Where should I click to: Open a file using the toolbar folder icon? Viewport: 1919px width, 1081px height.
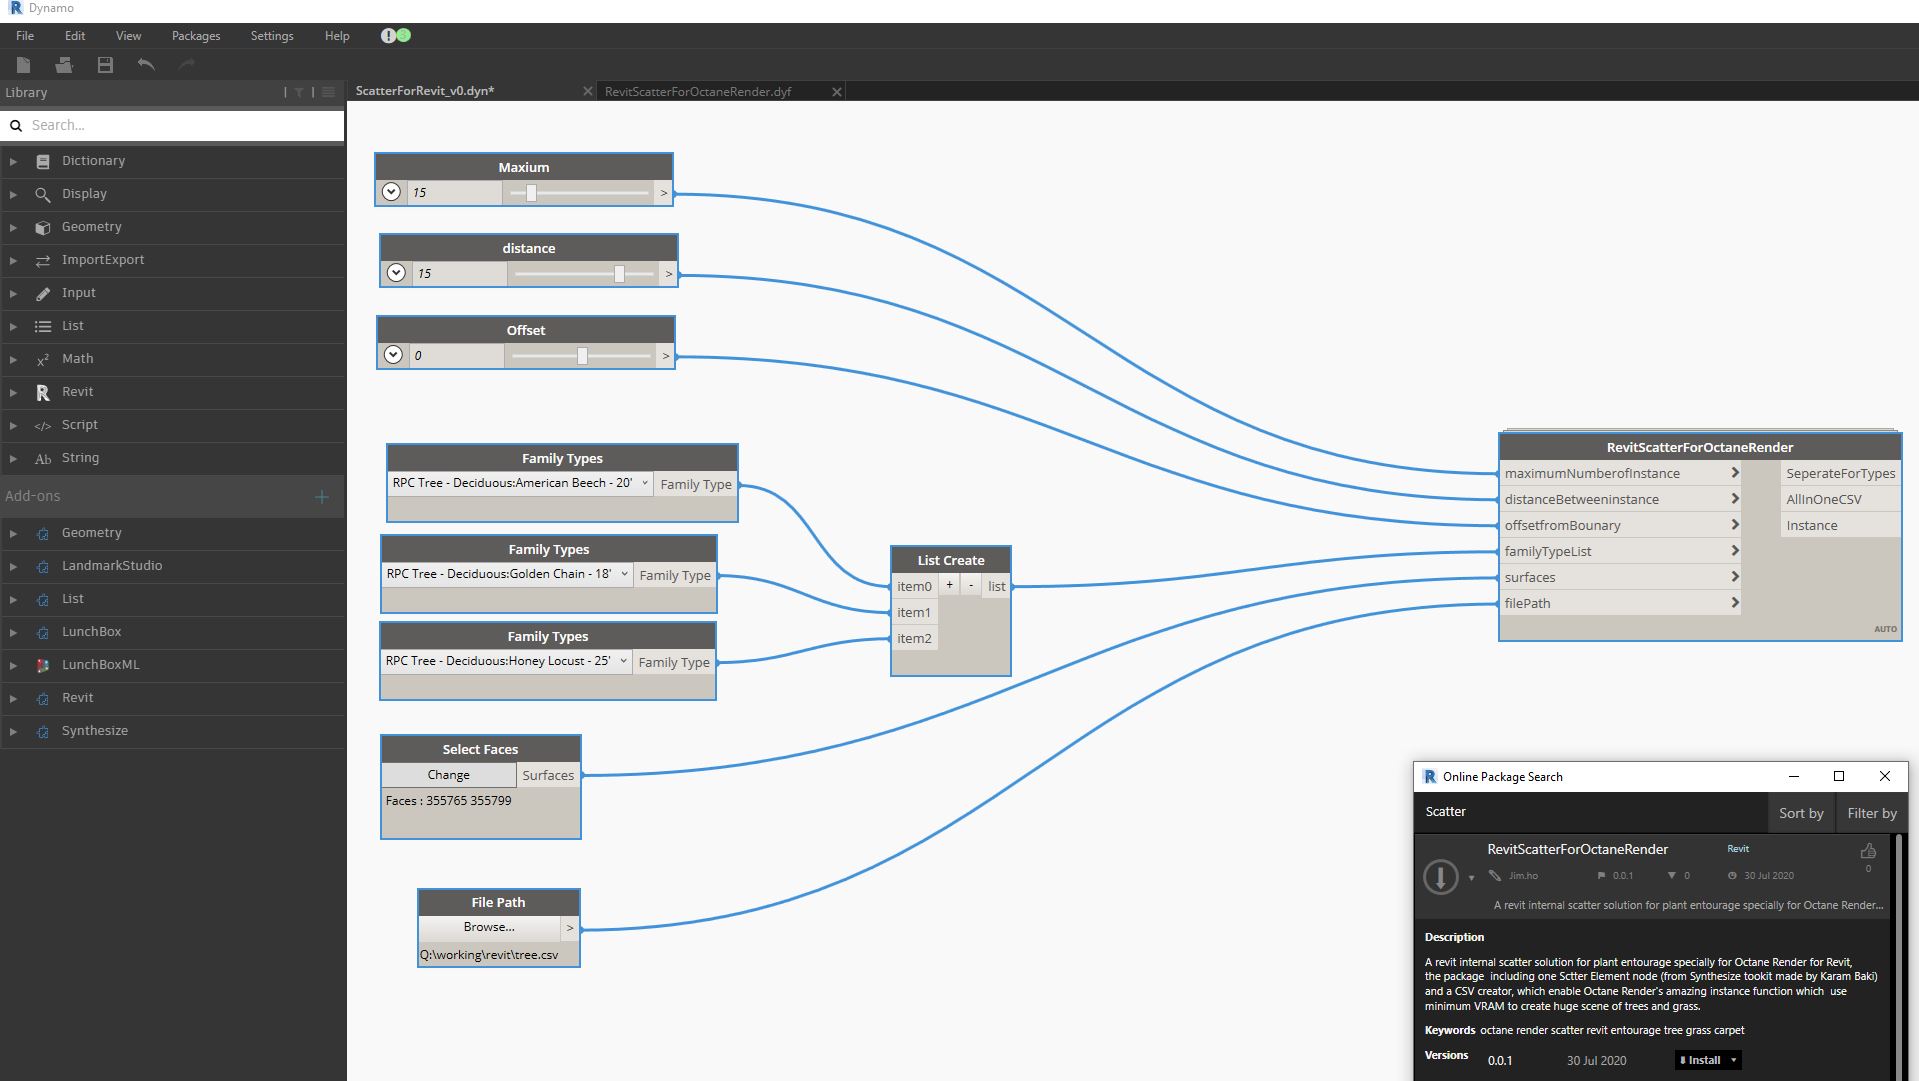(64, 65)
